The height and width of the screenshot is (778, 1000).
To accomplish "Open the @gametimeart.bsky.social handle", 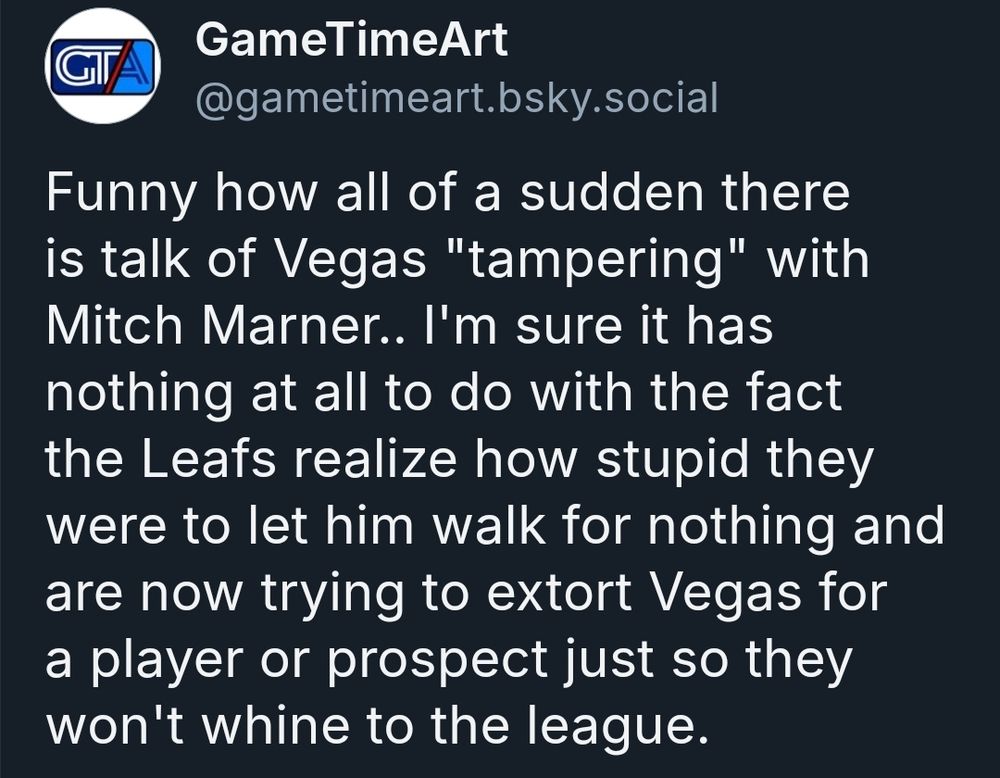I will tap(457, 99).
